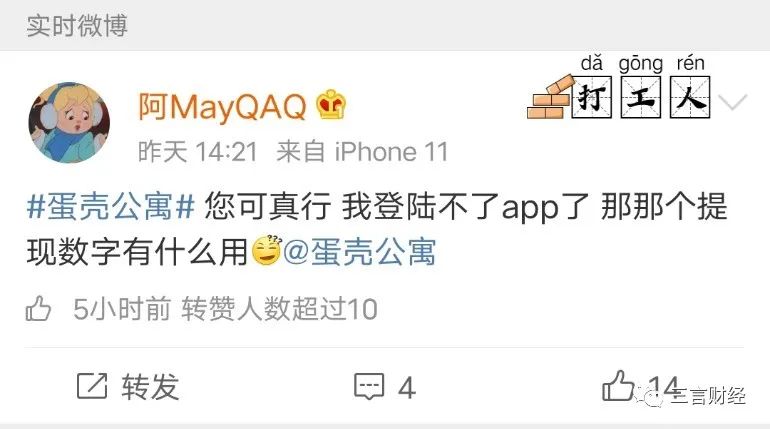Tap the confused emoji in post
Image resolution: width=770 pixels, height=429 pixels.
pyautogui.click(x=267, y=250)
